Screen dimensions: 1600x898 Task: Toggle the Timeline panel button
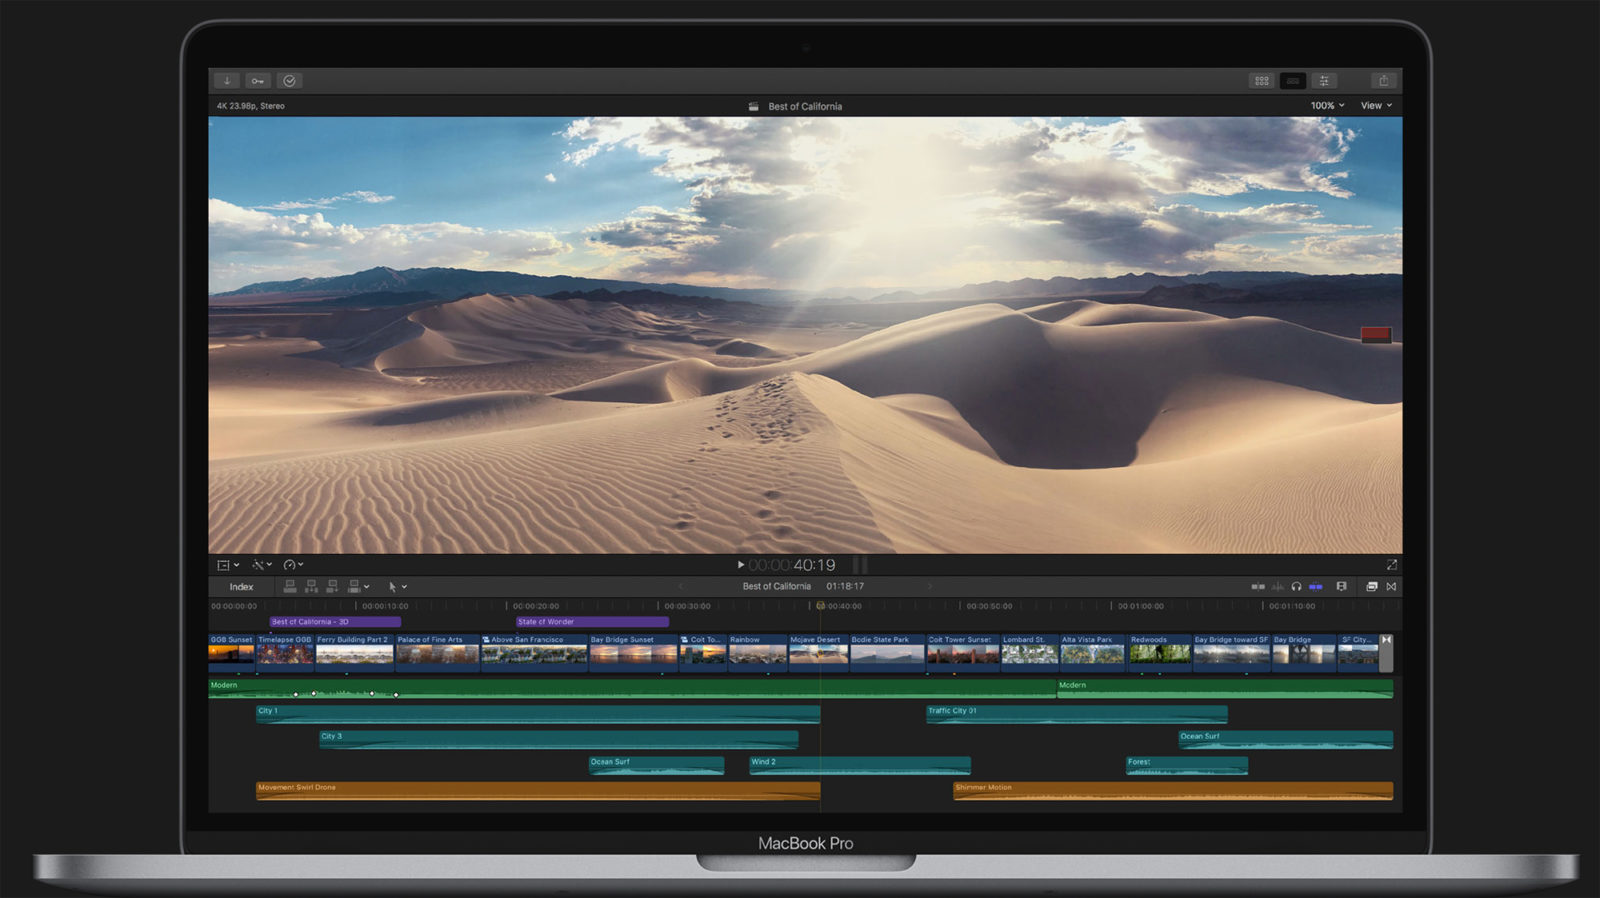(1293, 81)
